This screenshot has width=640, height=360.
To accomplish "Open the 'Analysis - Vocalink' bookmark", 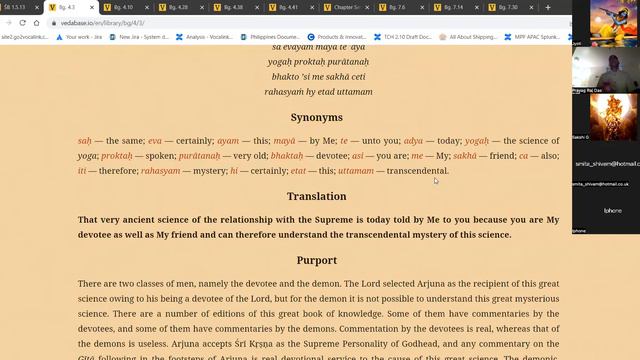I will [x=204, y=37].
